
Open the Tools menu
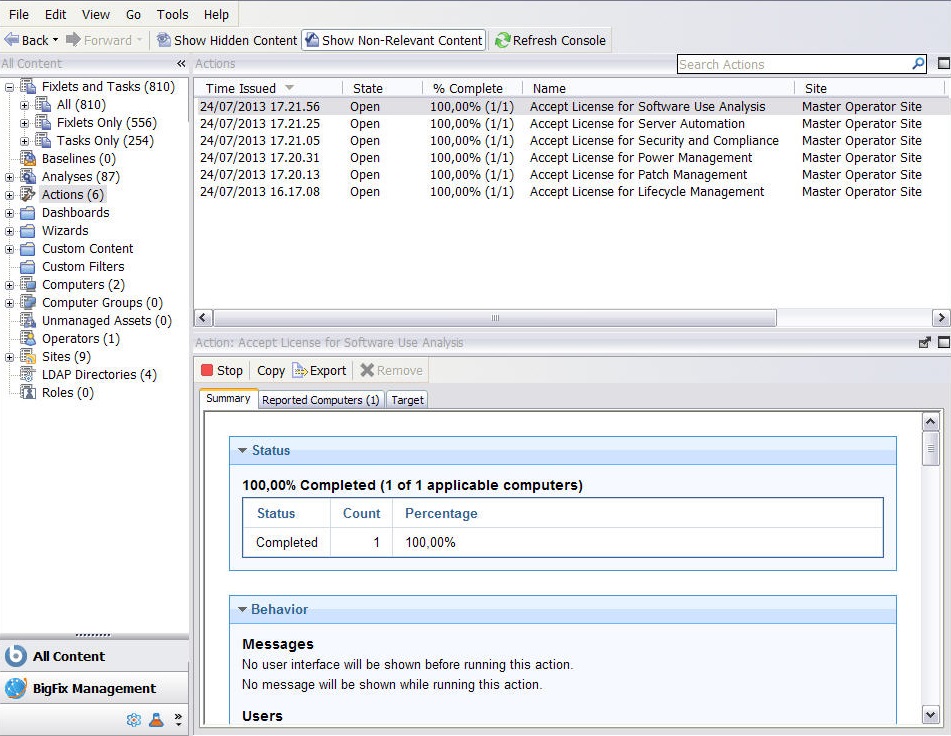171,14
